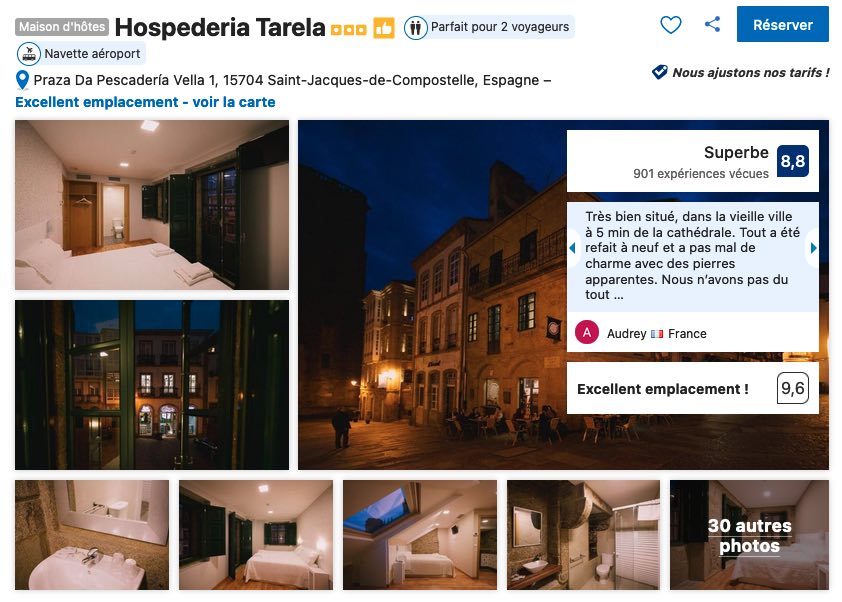This screenshot has width=842, height=602.
Task: Click the Réserver button
Action: click(x=782, y=25)
